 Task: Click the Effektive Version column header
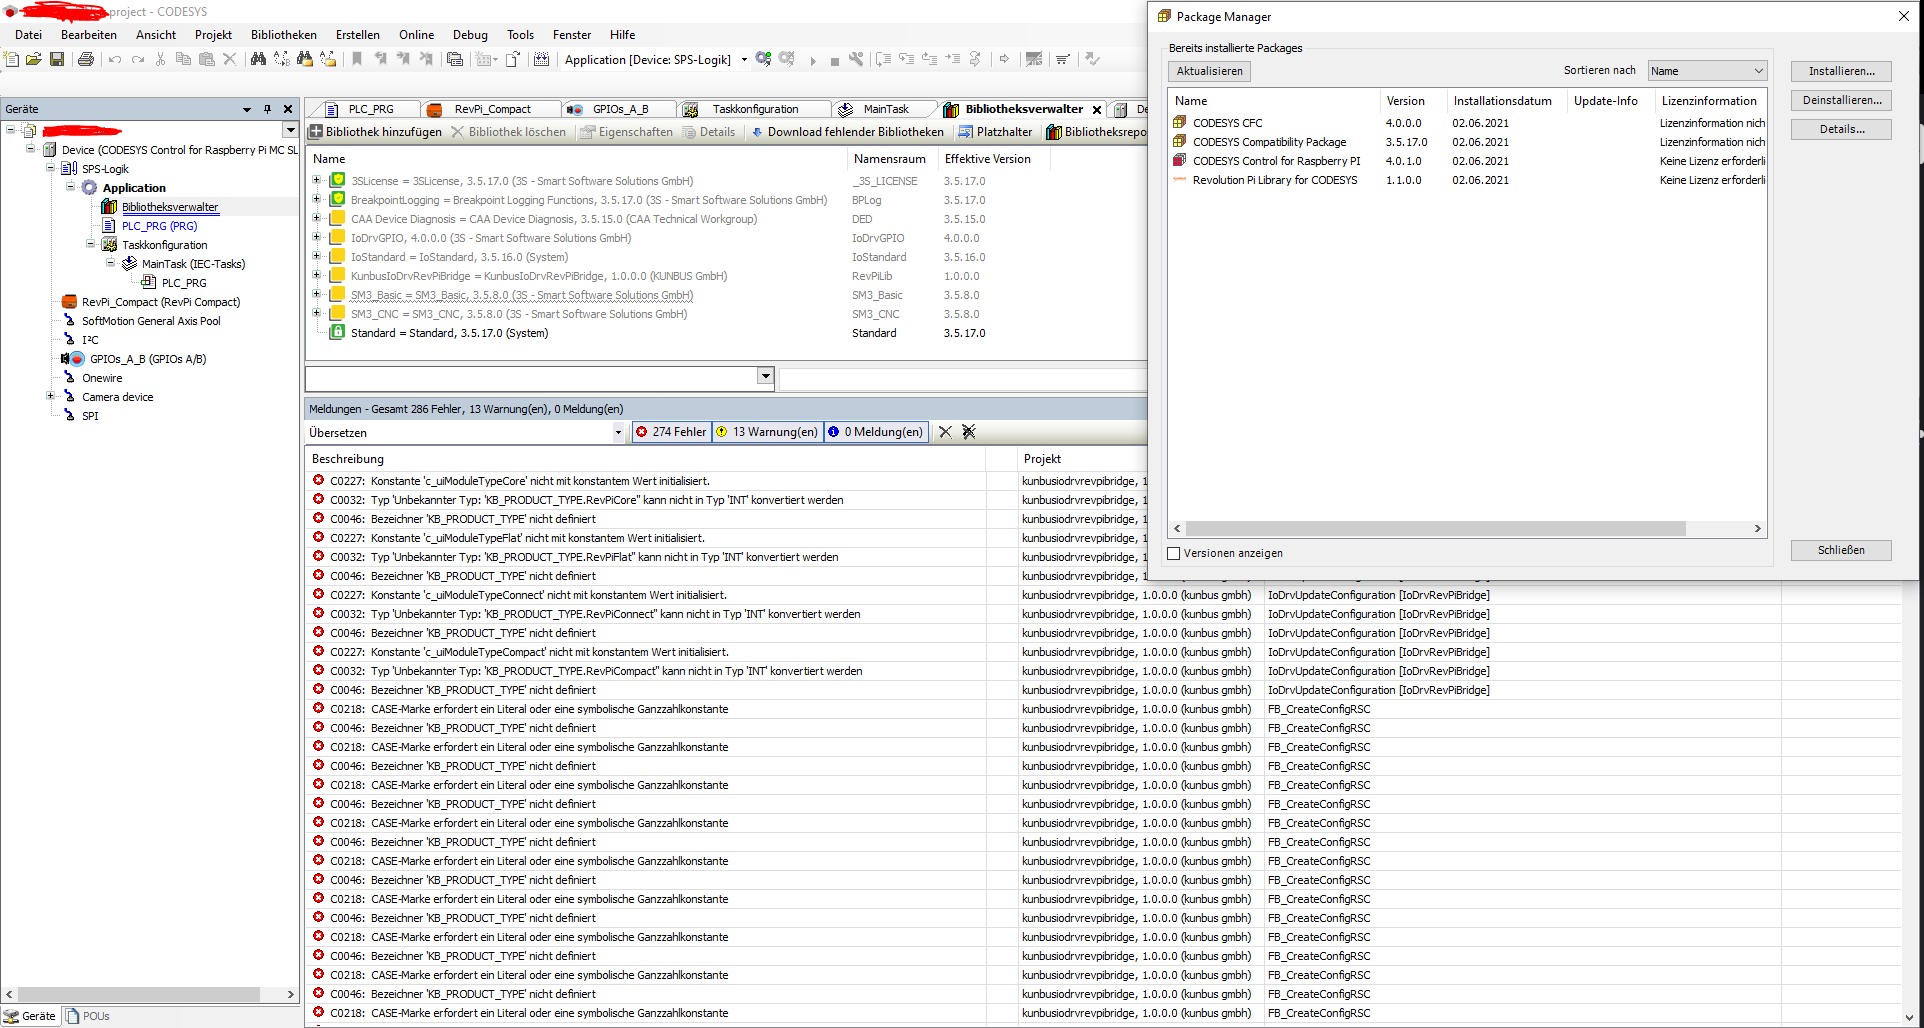coord(987,159)
